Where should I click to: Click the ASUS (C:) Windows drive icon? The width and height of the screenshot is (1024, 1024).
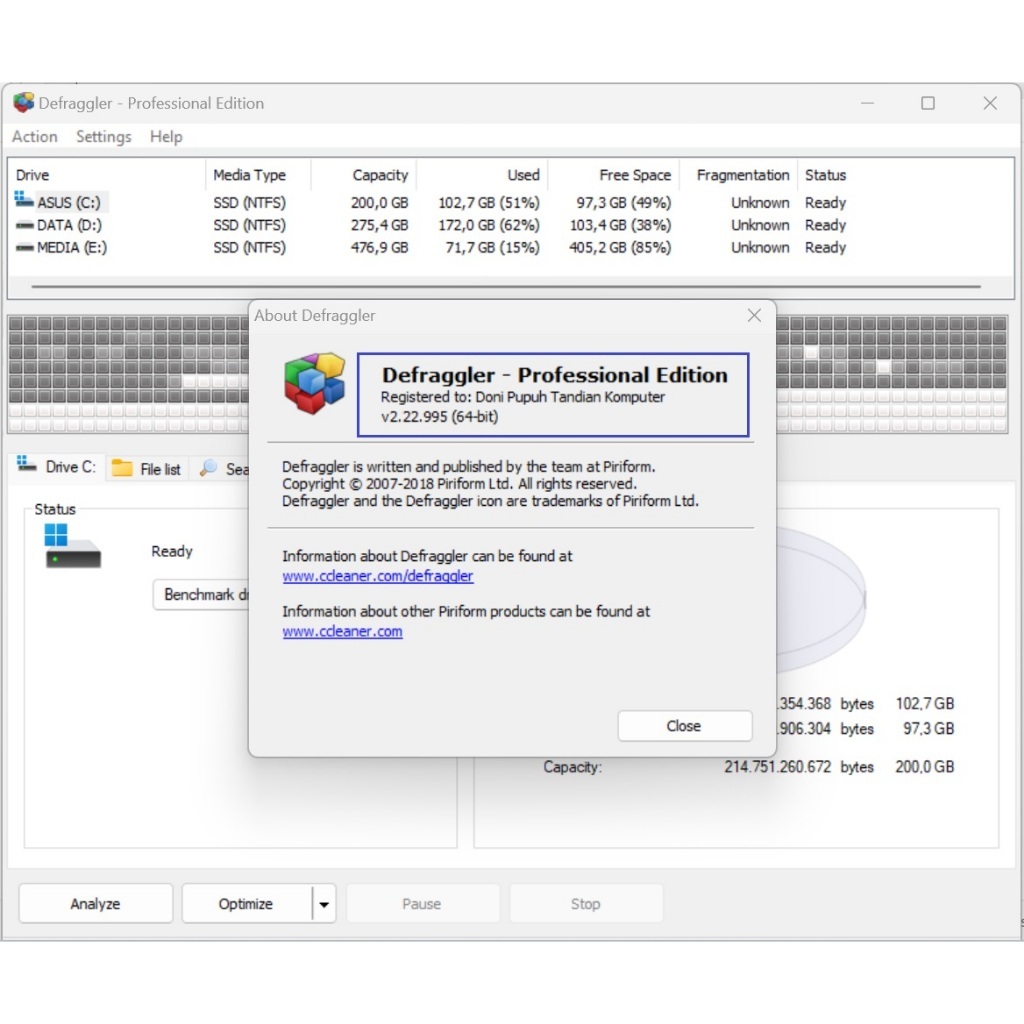[x=24, y=199]
